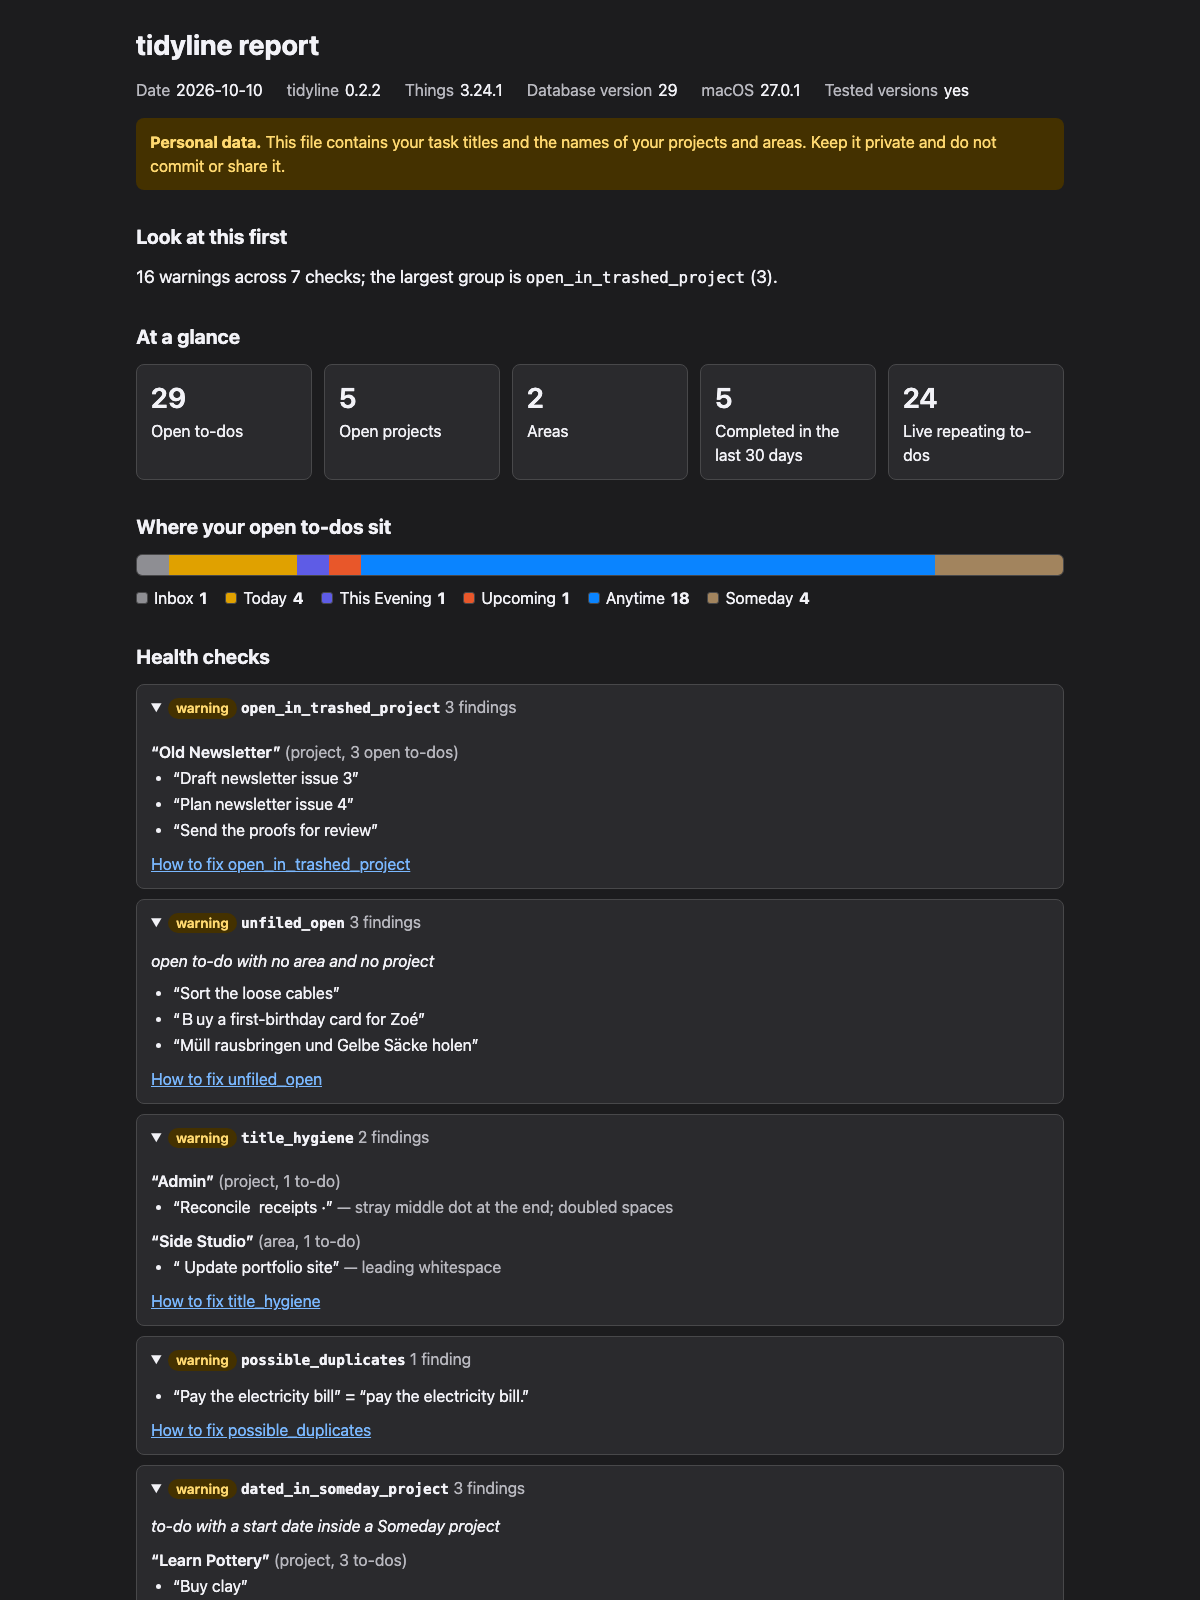Click the warning badge beside possible_duplicates
The height and width of the screenshot is (1600, 1200).
tap(202, 1360)
